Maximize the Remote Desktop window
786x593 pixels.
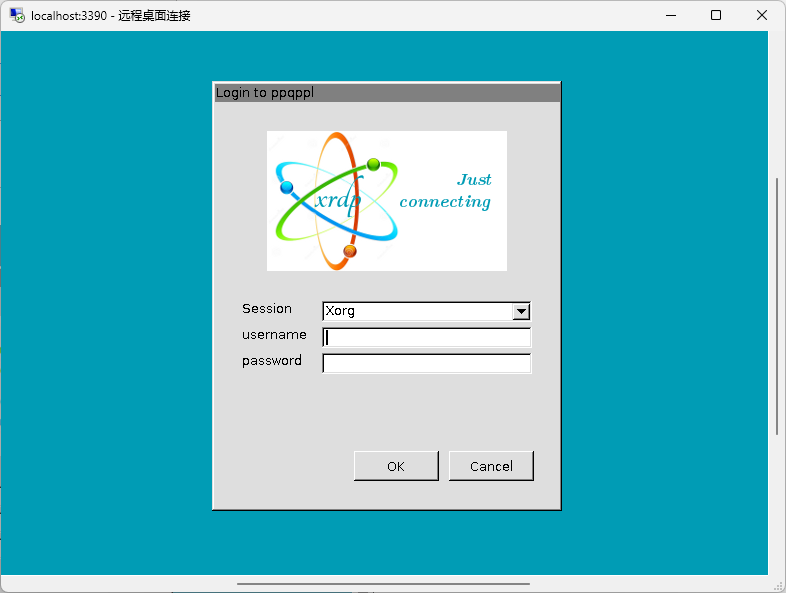pos(716,16)
